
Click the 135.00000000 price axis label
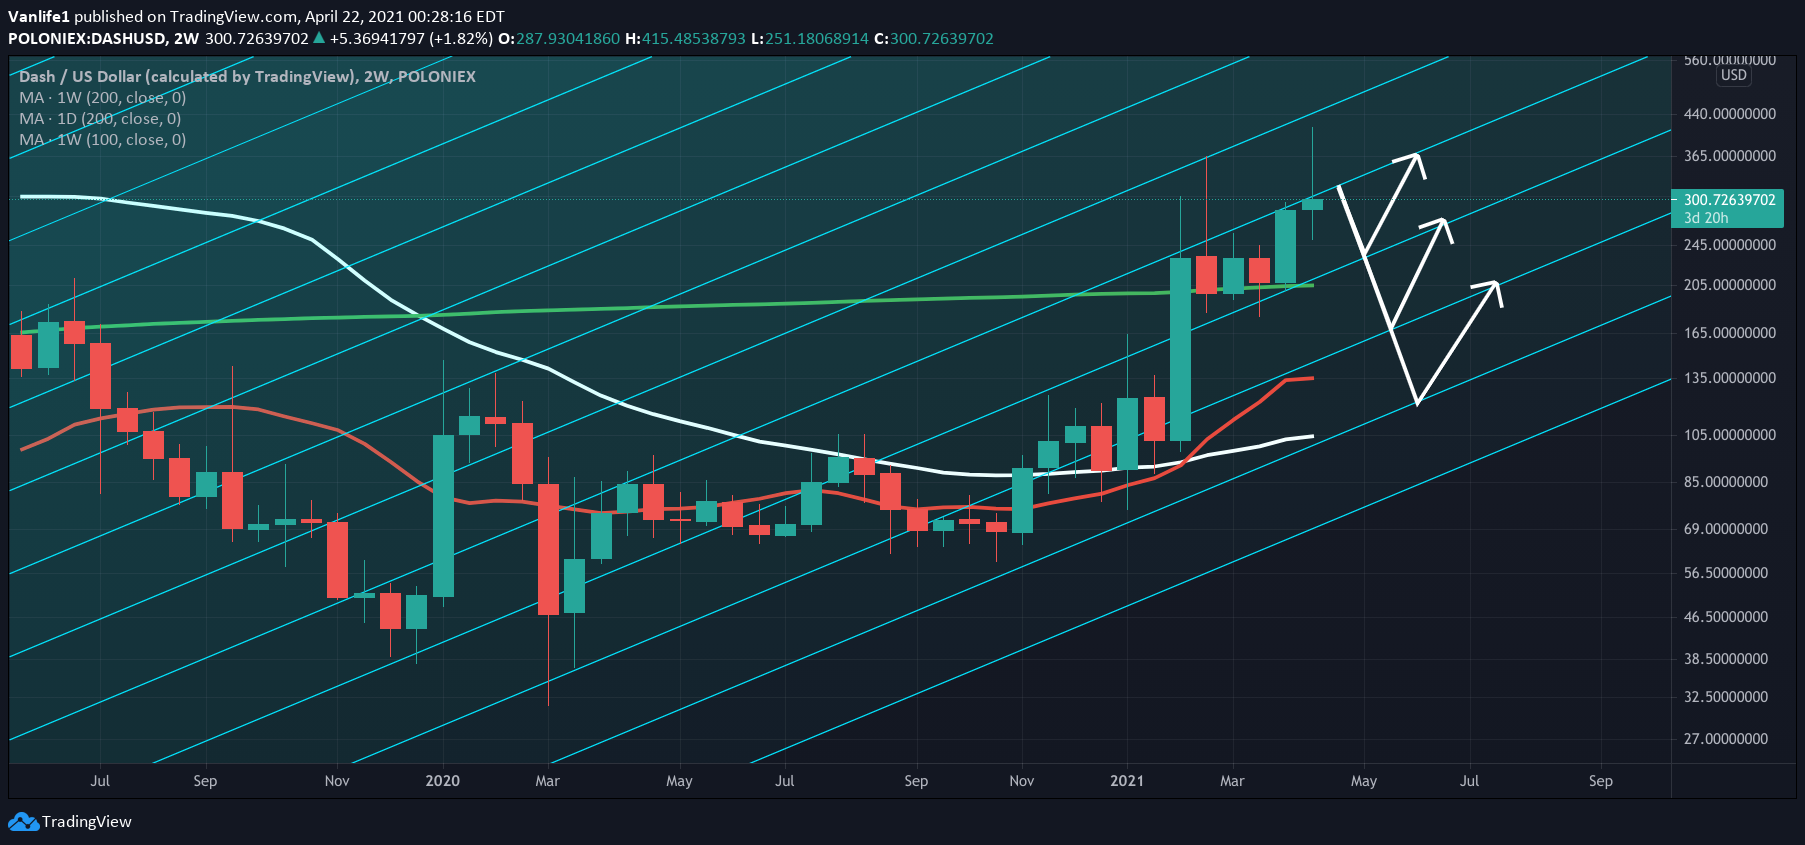(1730, 378)
